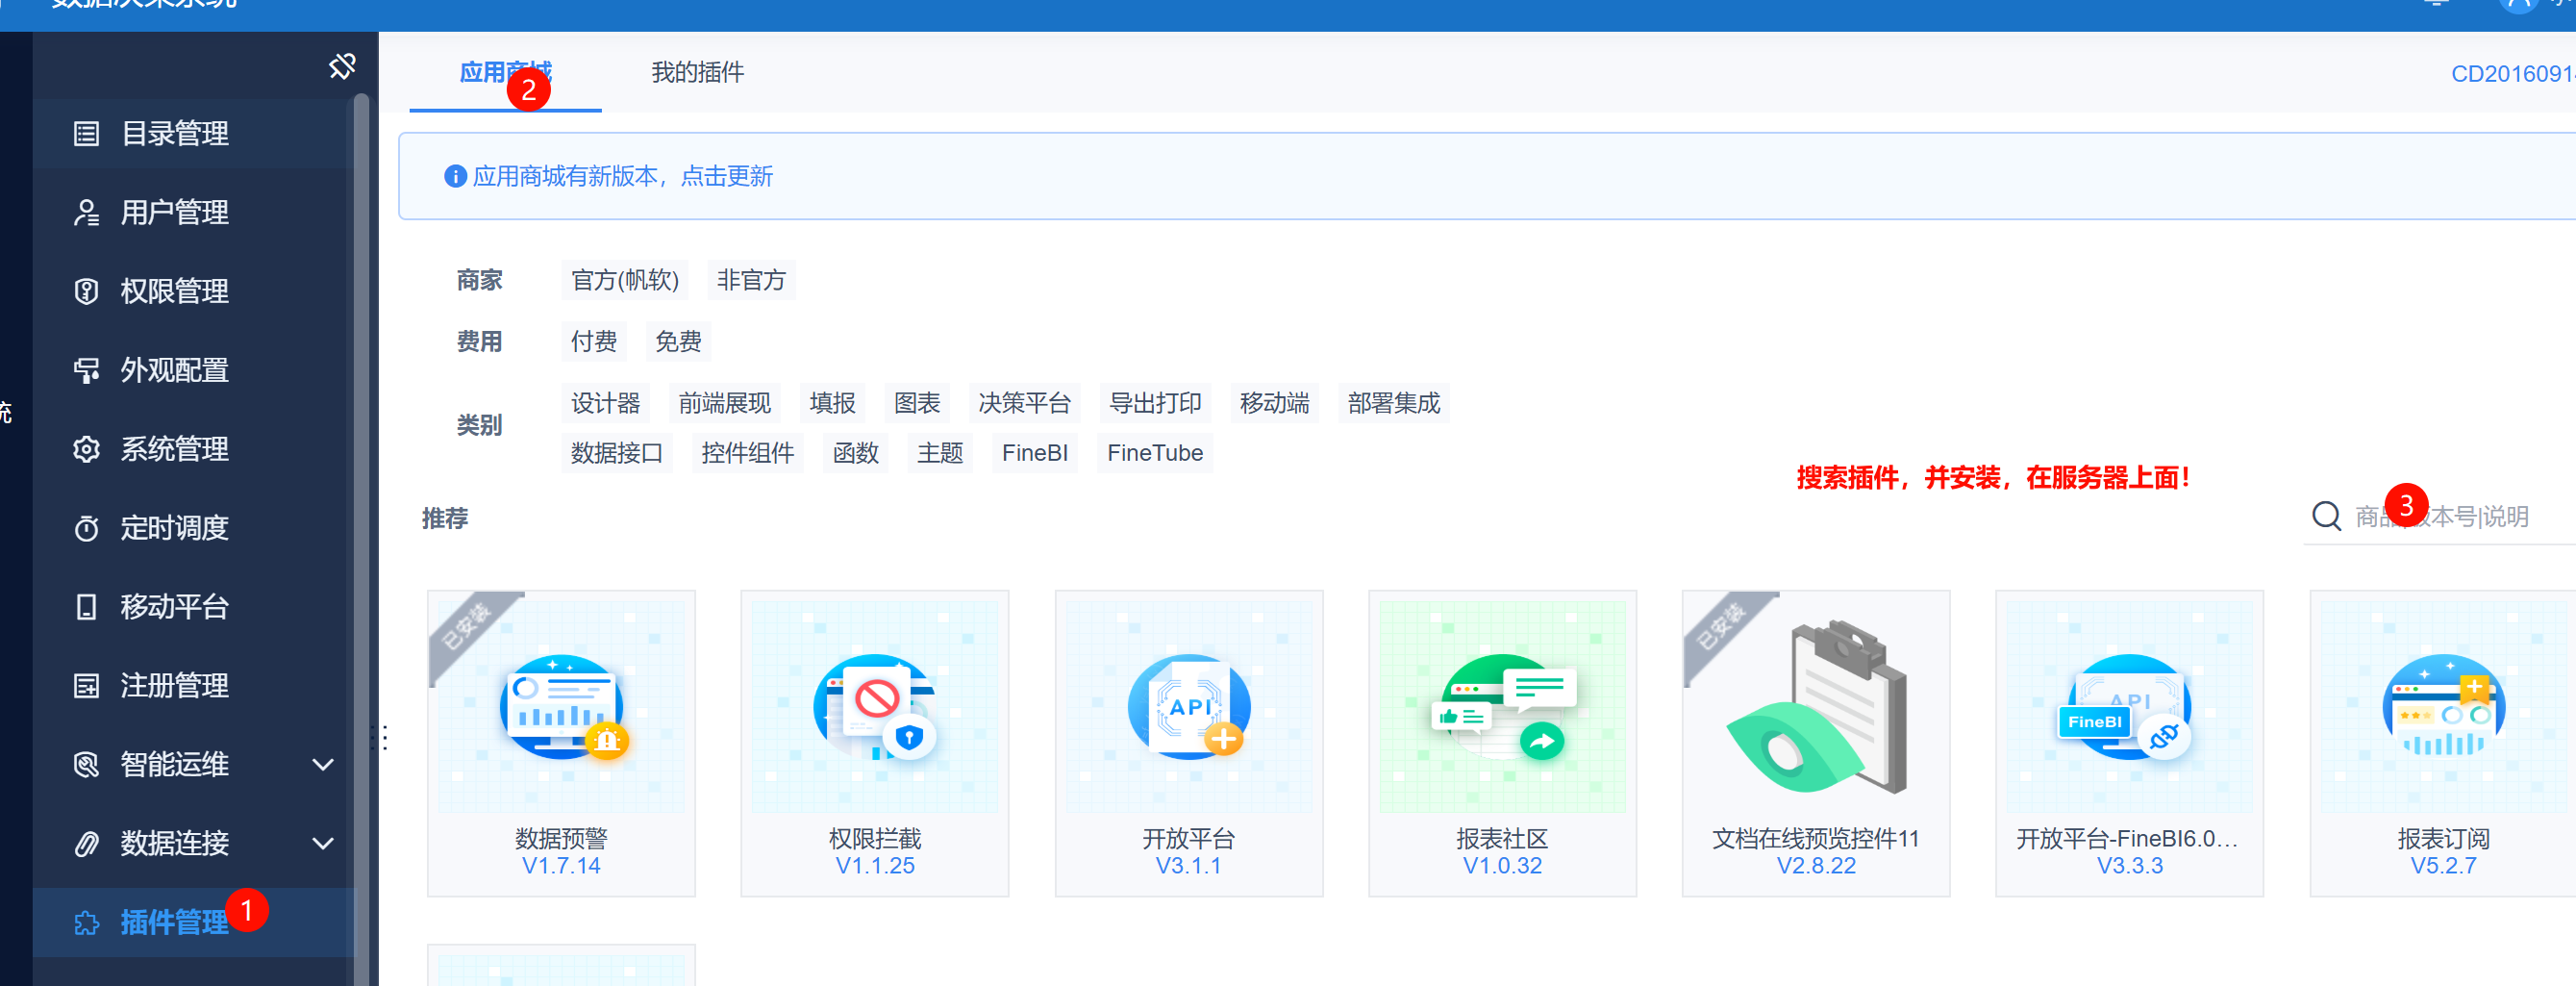Screen dimensions: 2576x986
Task: Filter by 免费 plugins
Action: pyautogui.click(x=678, y=343)
